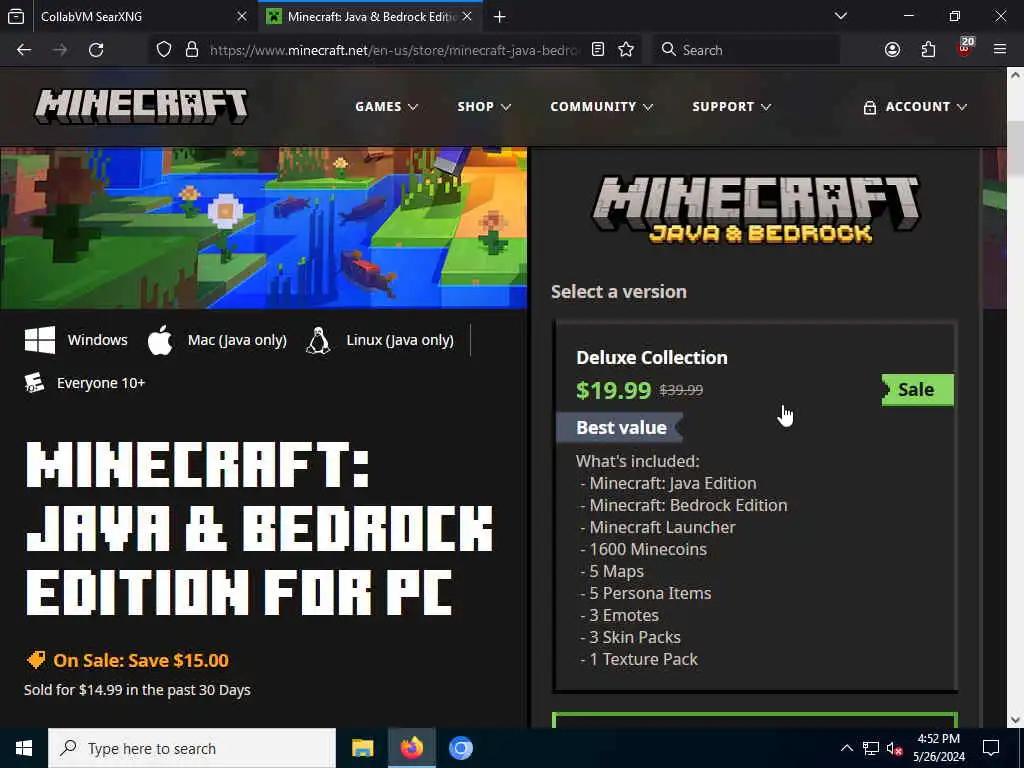Click 'On Sale: Save $15.00' text

click(141, 660)
